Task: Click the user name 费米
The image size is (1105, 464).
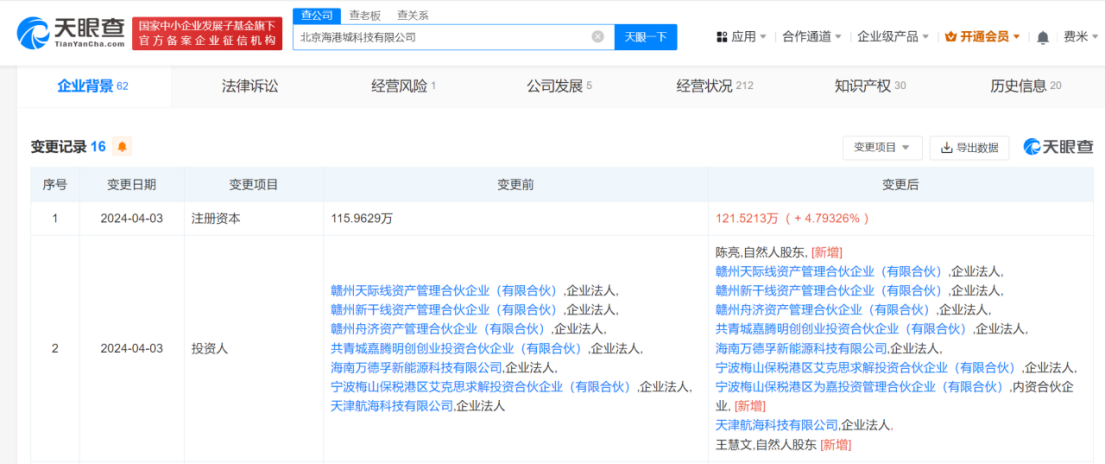Action: point(1075,37)
